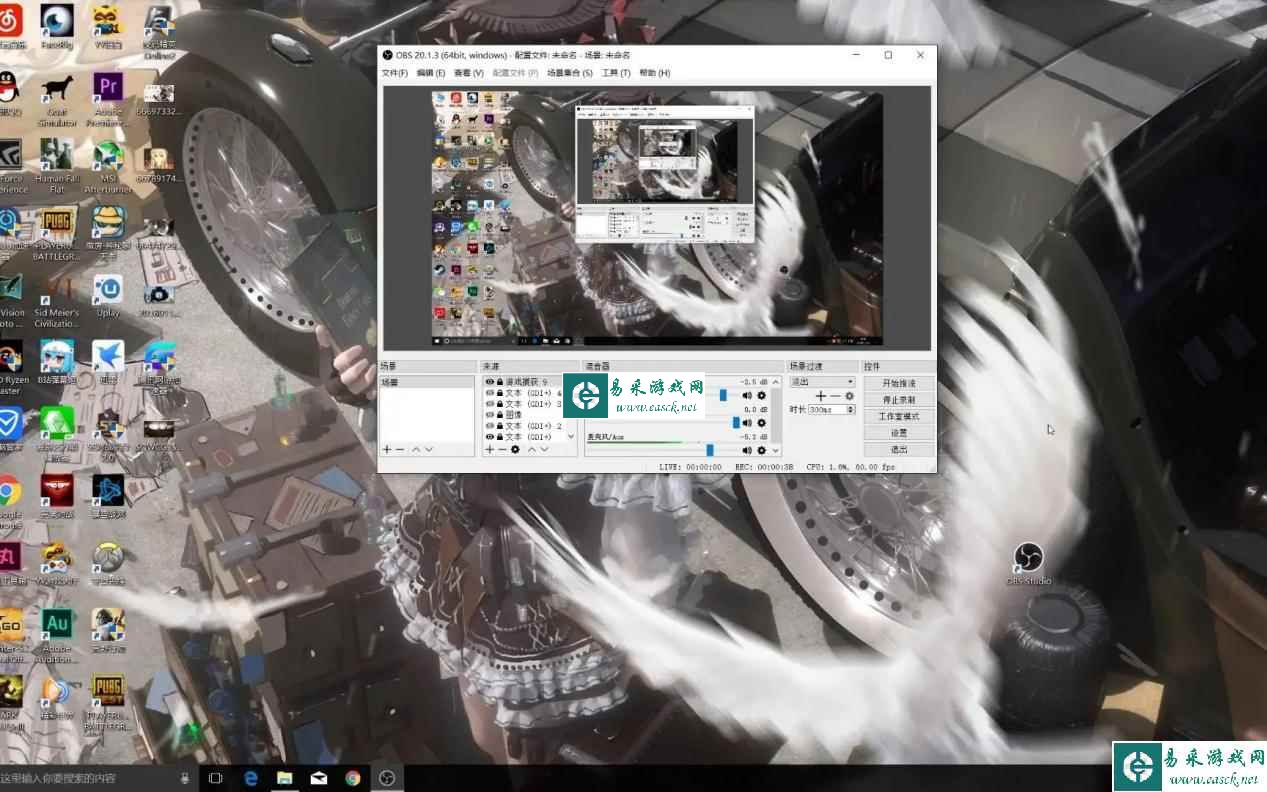The width and height of the screenshot is (1267, 792).
Task: Open settings gear of first mixer channel
Action: pos(761,395)
